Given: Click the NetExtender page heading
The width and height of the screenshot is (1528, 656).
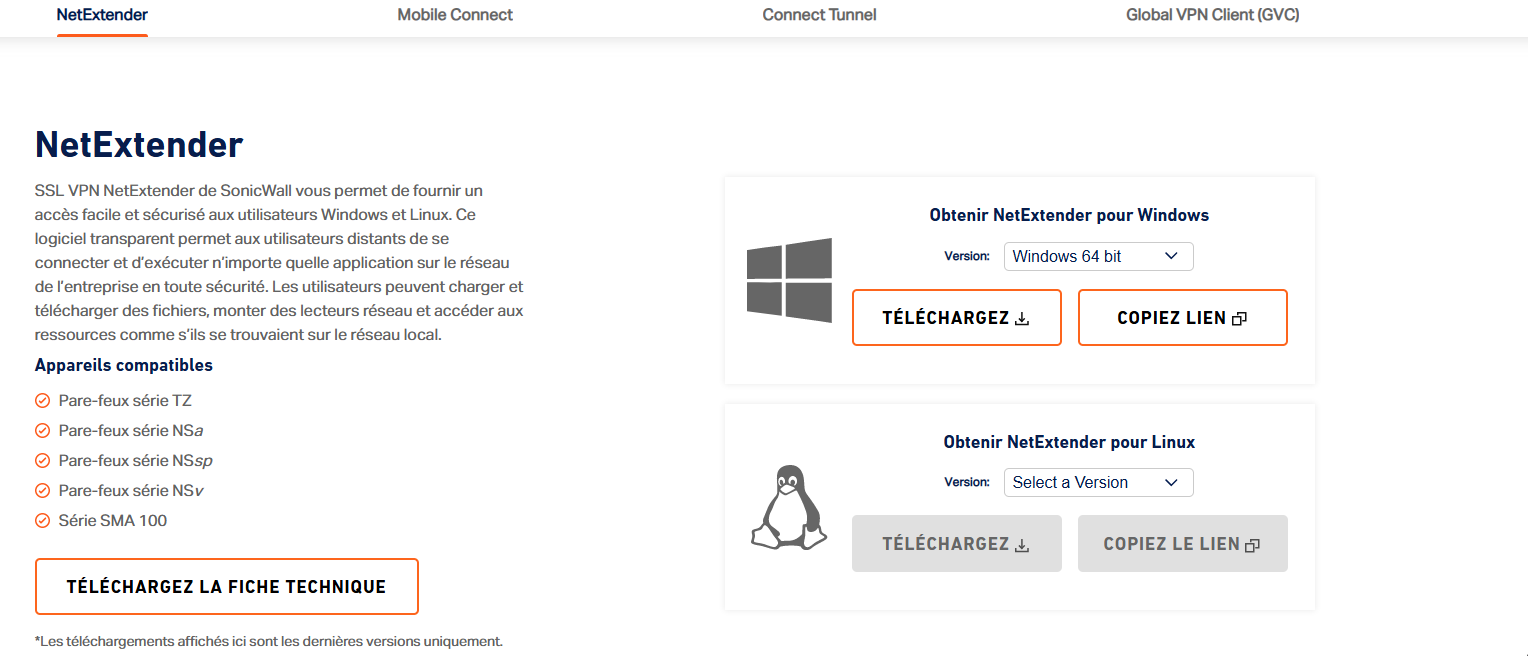Looking at the screenshot, I should pos(139,145).
